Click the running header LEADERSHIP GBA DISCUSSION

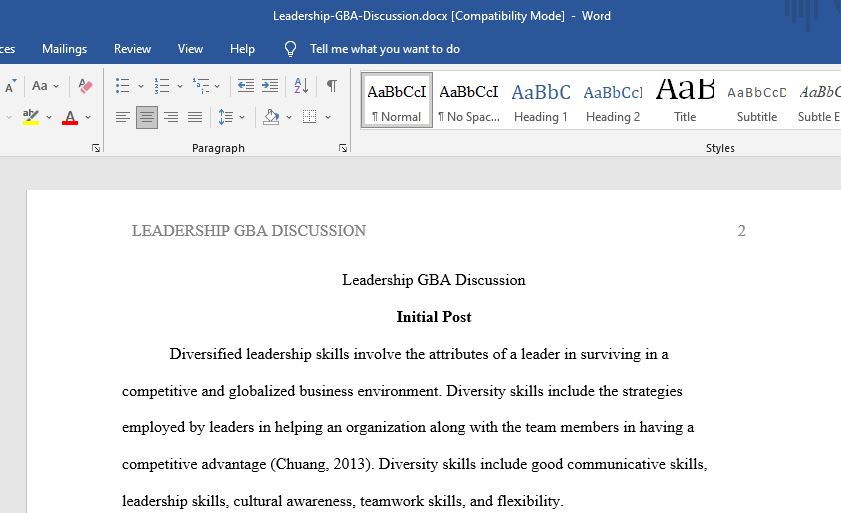tap(249, 231)
